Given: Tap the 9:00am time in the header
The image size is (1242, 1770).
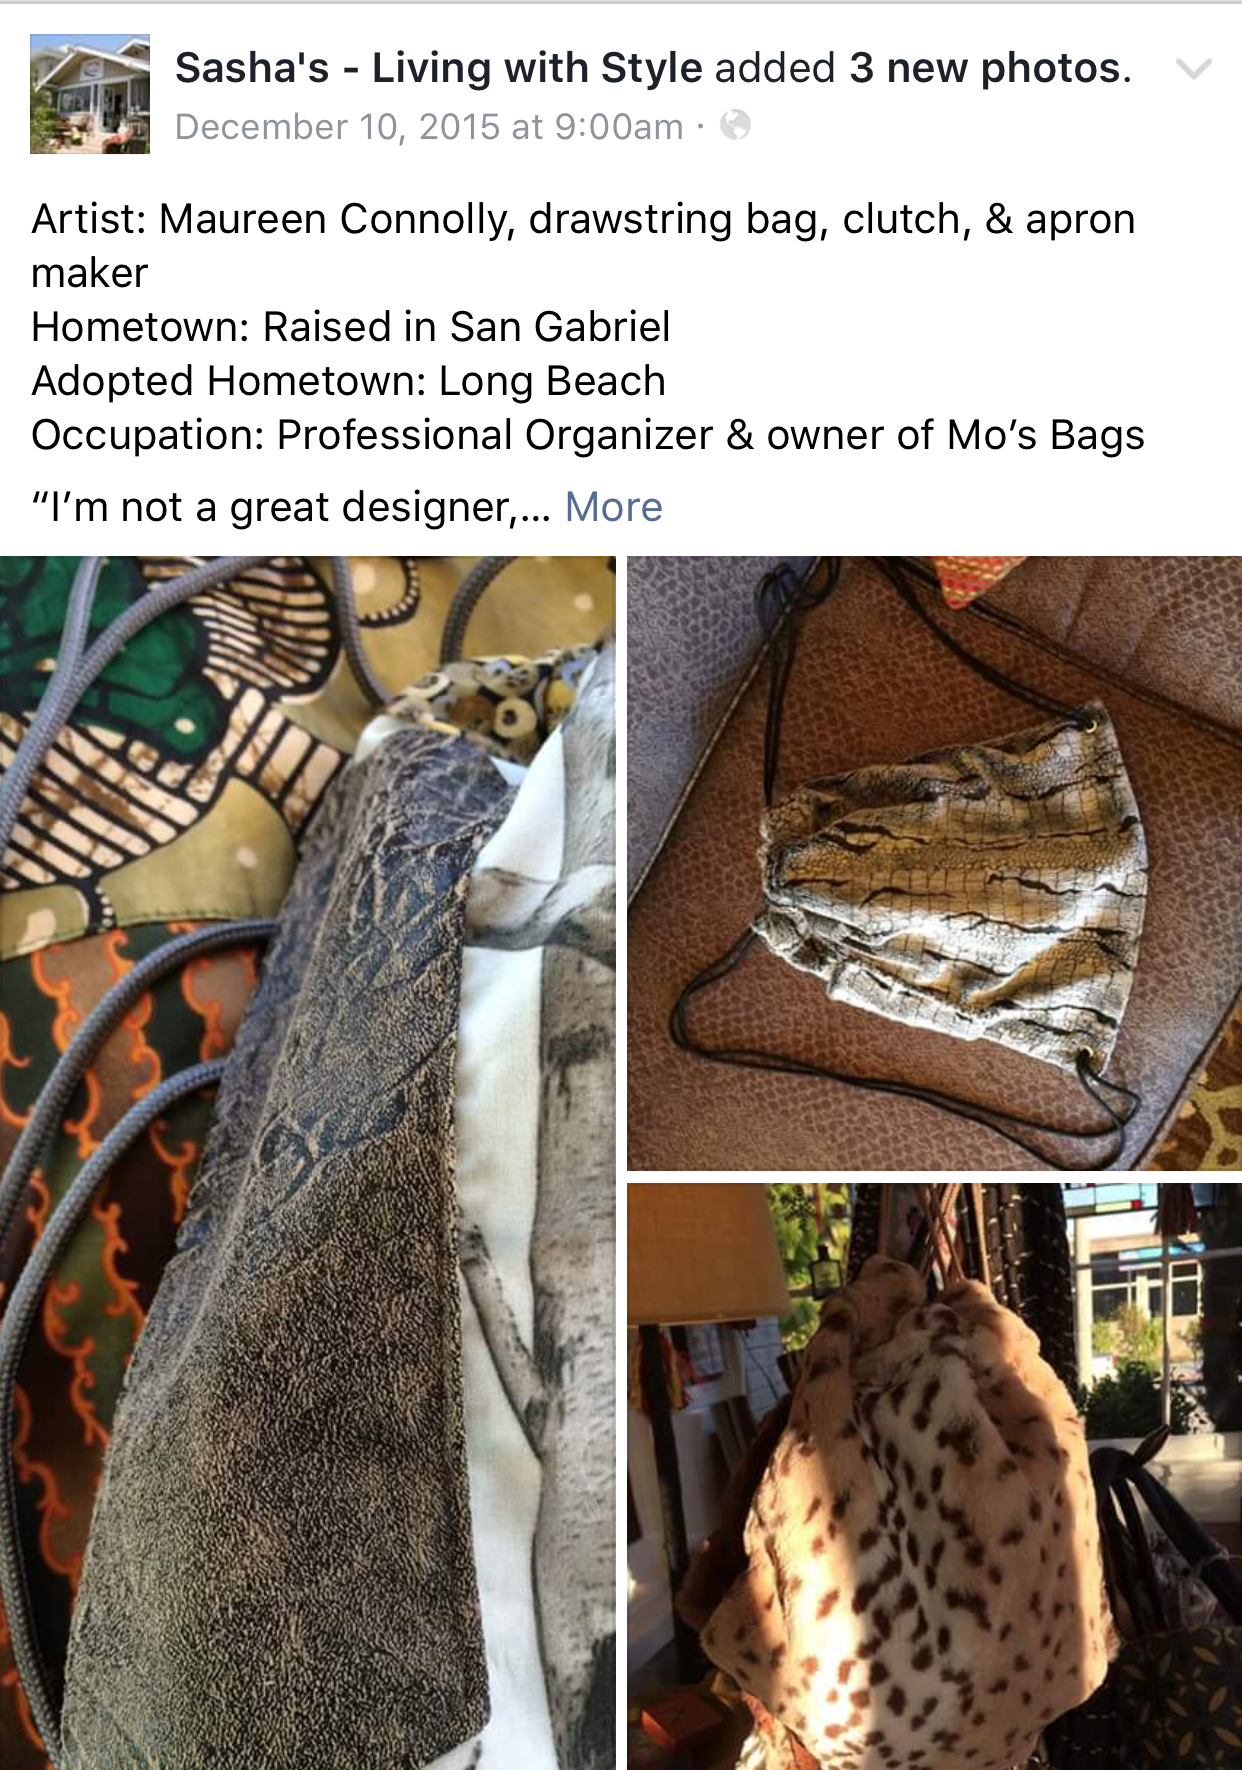Looking at the screenshot, I should click(x=618, y=127).
